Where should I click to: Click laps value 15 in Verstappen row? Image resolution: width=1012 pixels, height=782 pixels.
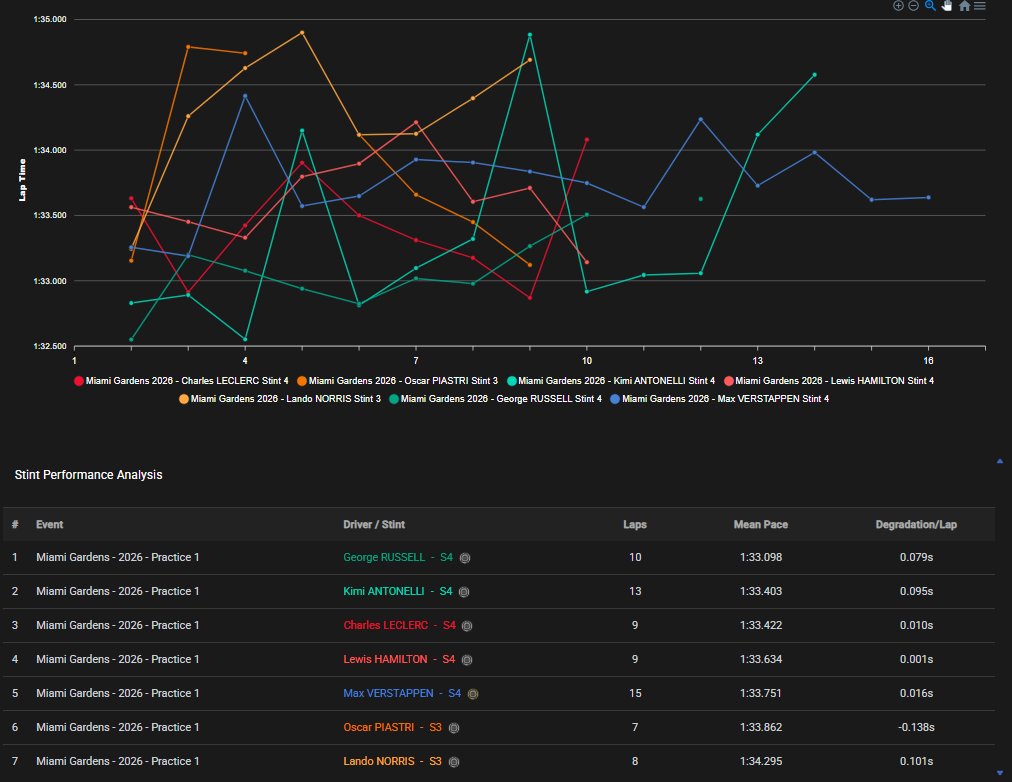coord(635,694)
